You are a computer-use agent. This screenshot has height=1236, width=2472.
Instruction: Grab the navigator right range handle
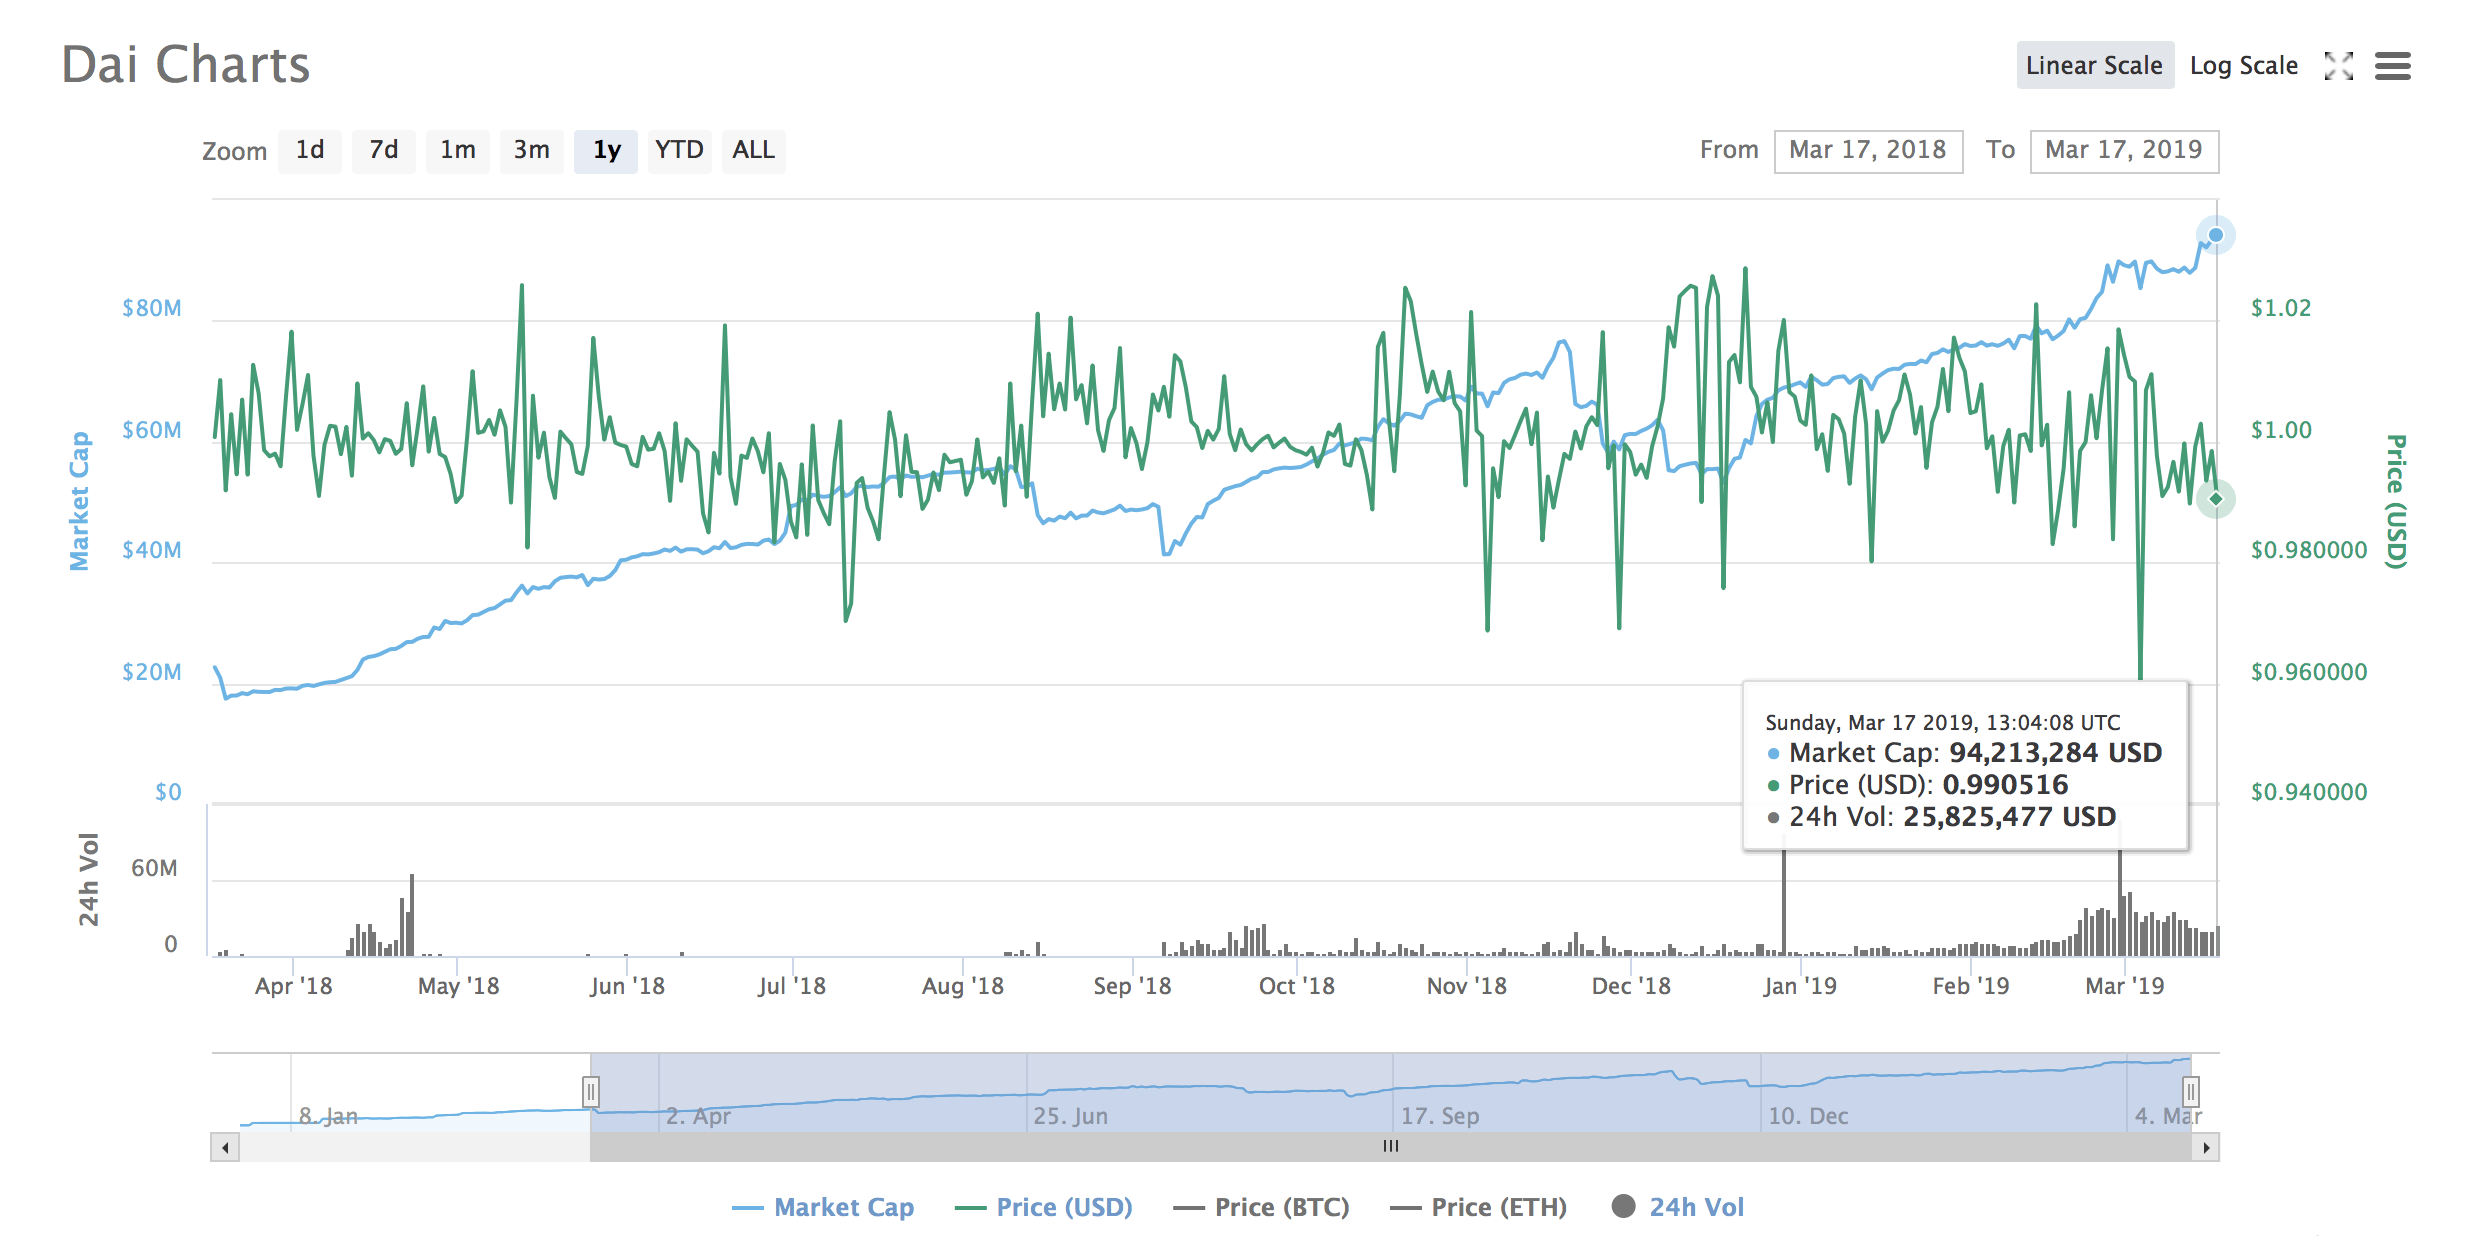tap(2190, 1091)
